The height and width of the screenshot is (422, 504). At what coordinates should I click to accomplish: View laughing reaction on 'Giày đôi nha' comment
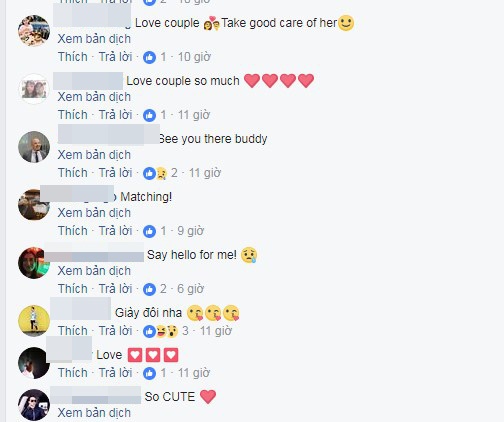161,331
